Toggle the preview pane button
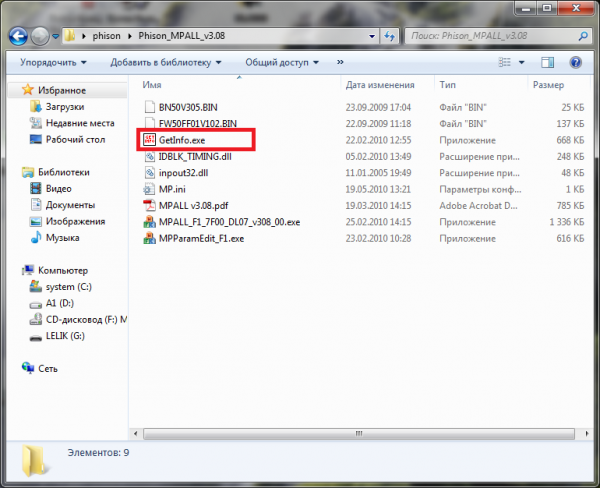Screen dimensions: 600x488 [547, 62]
